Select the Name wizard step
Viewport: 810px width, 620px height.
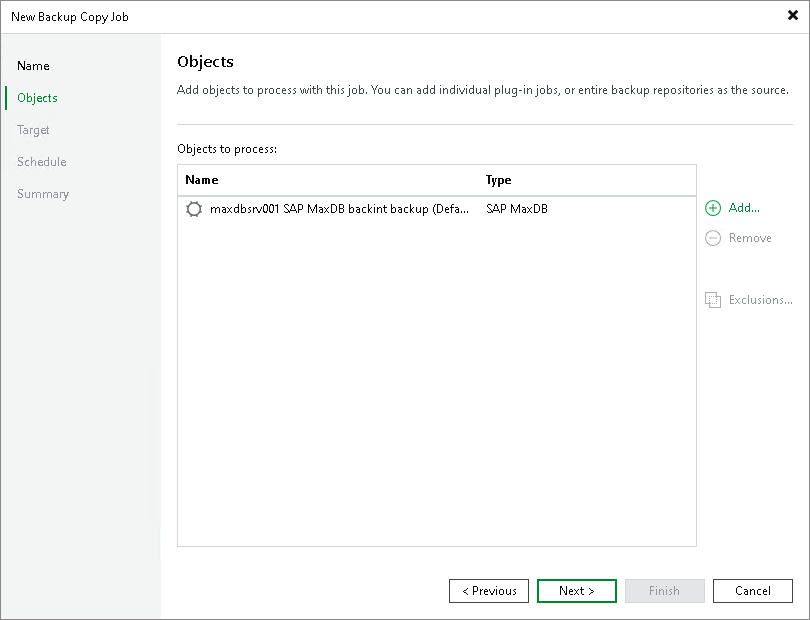pos(33,65)
